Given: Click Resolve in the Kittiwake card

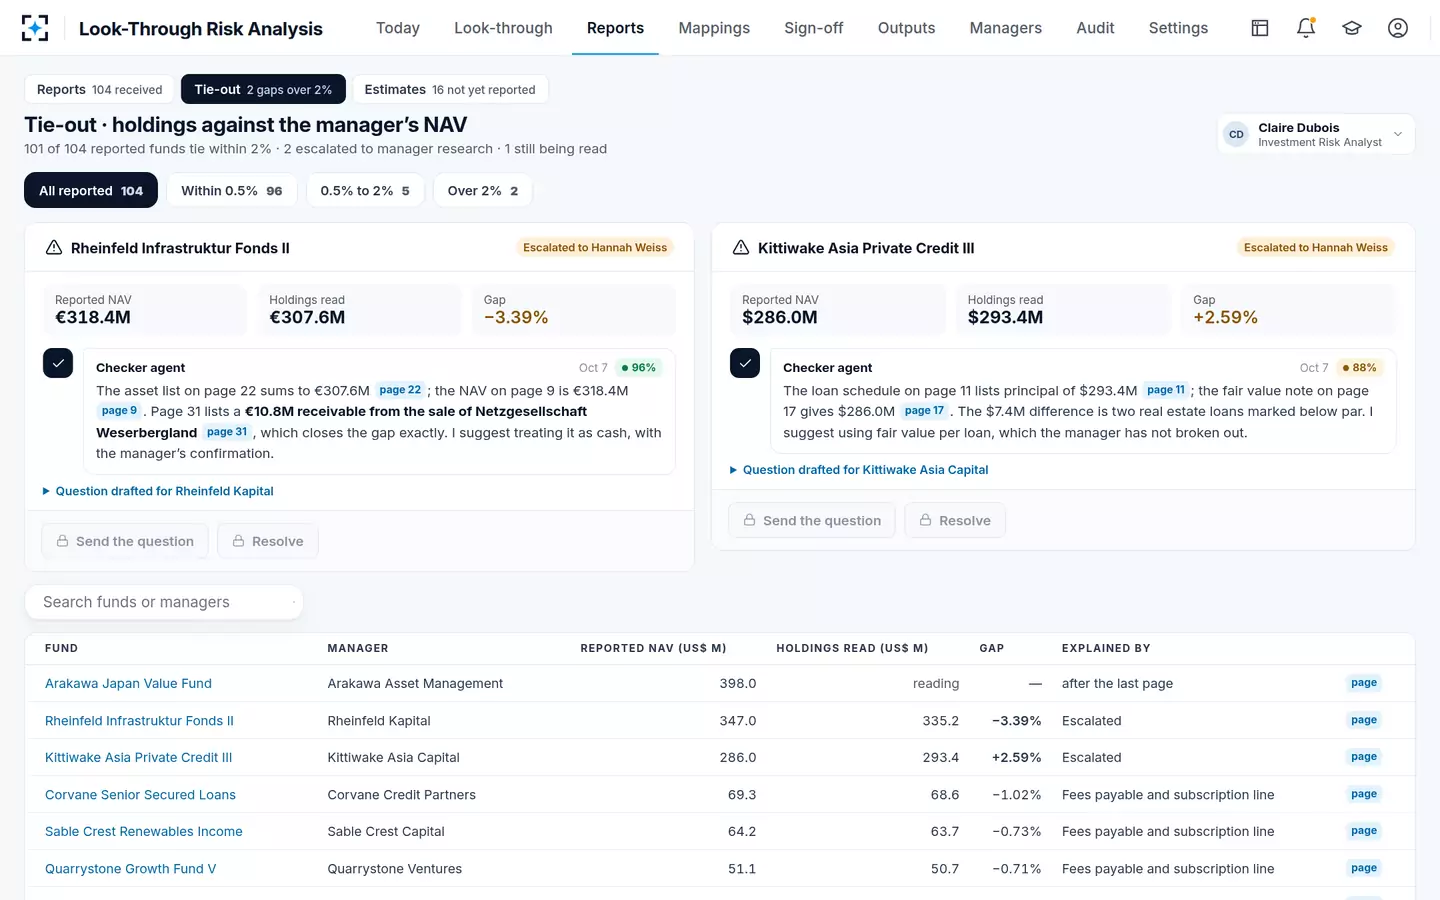Looking at the screenshot, I should [955, 520].
